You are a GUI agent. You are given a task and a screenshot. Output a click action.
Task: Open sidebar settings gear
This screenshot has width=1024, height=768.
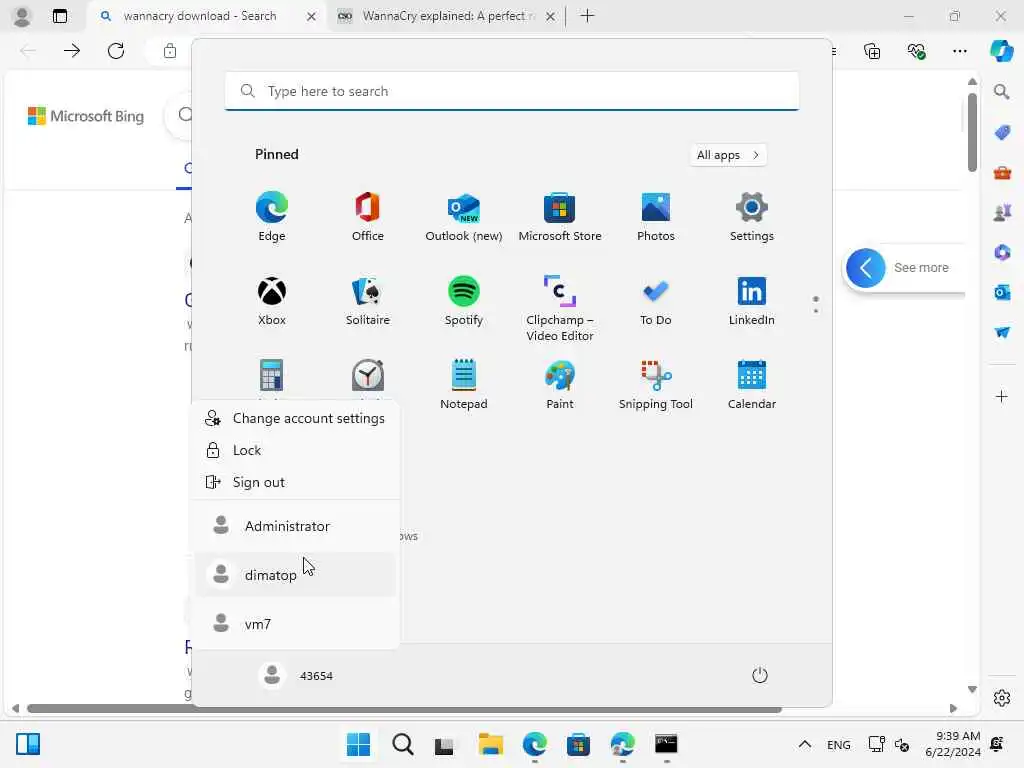[x=1002, y=698]
